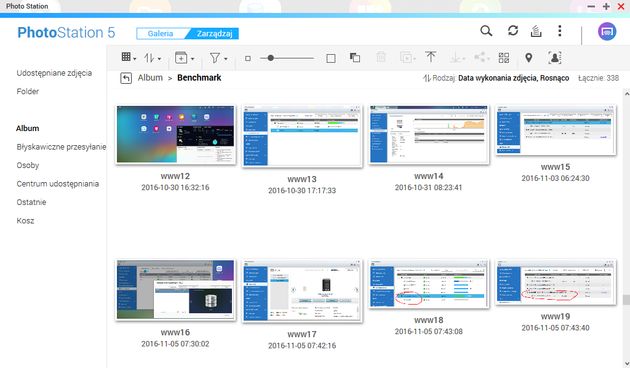Click the vertical scrollbar thumb
The image size is (630, 368).
coord(626,300)
